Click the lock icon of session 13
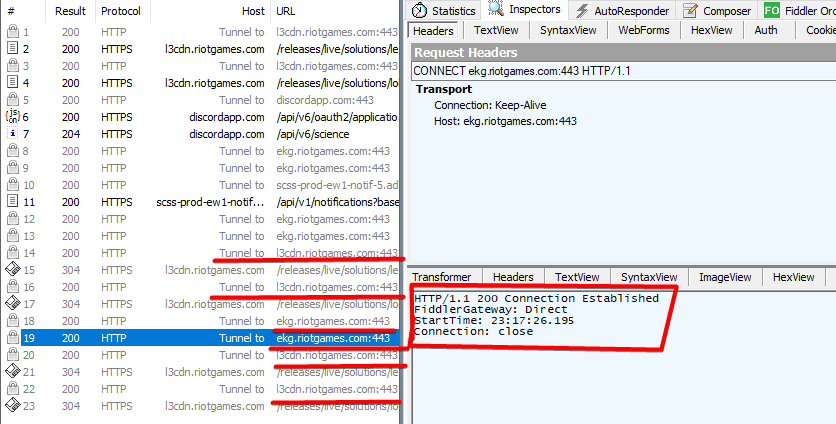The height and width of the screenshot is (424, 836). tap(13, 236)
